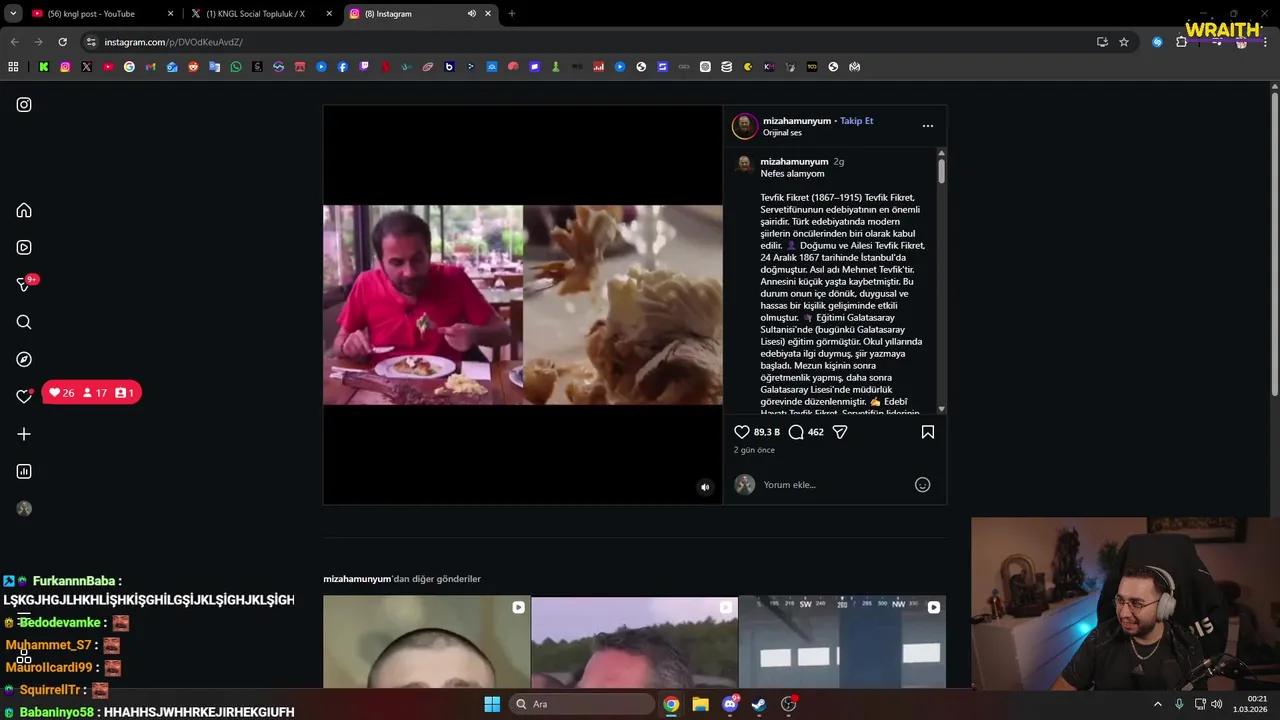Click mizahamunyum username in the caption
Screen dimensions: 1280x720
tap(794, 162)
